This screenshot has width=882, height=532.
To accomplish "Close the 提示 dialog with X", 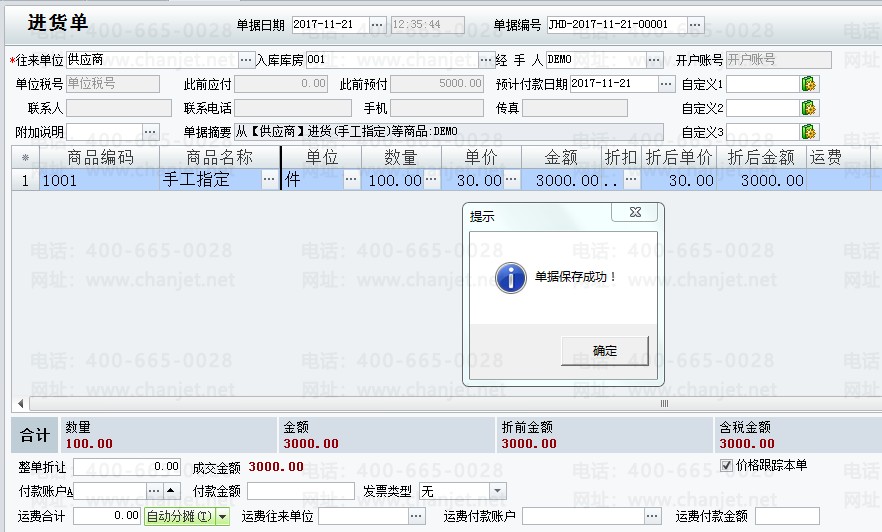I will 635,212.
